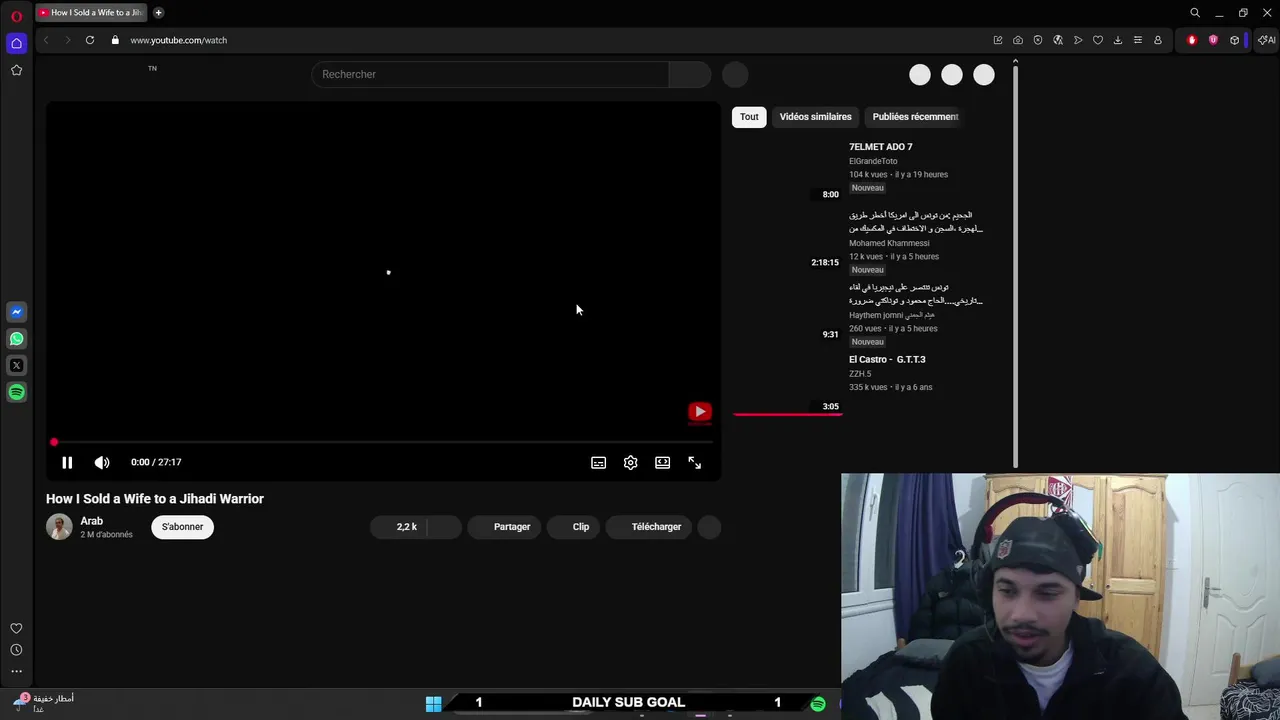Open video 7ELMET ADO 7
Screen dimensions: 1280x720
(x=881, y=147)
